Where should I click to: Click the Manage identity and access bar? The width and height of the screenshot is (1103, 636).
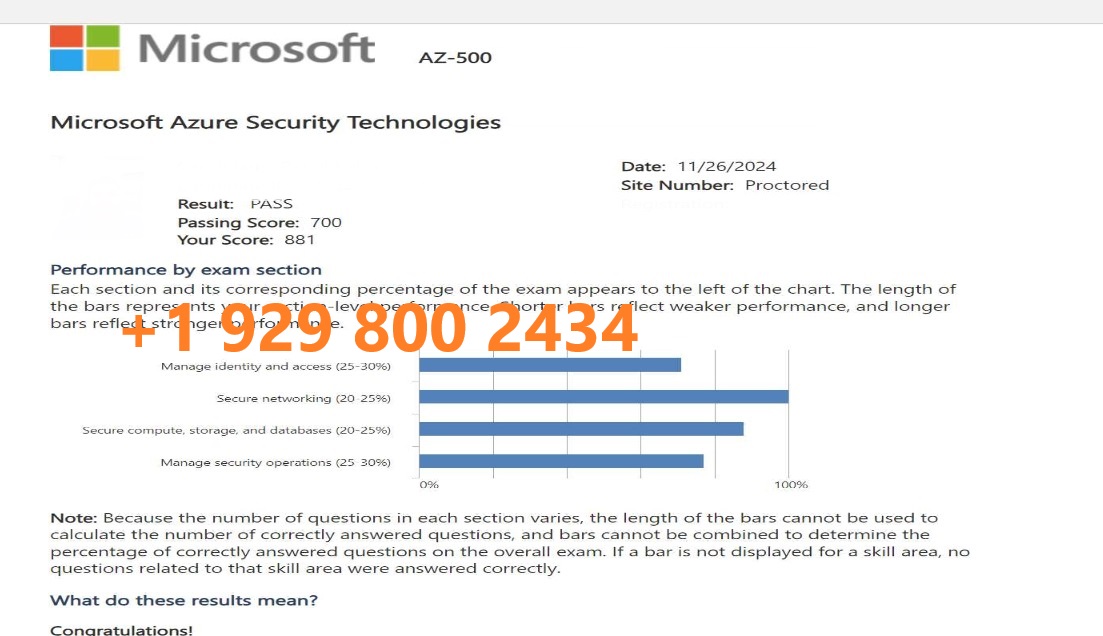point(550,364)
